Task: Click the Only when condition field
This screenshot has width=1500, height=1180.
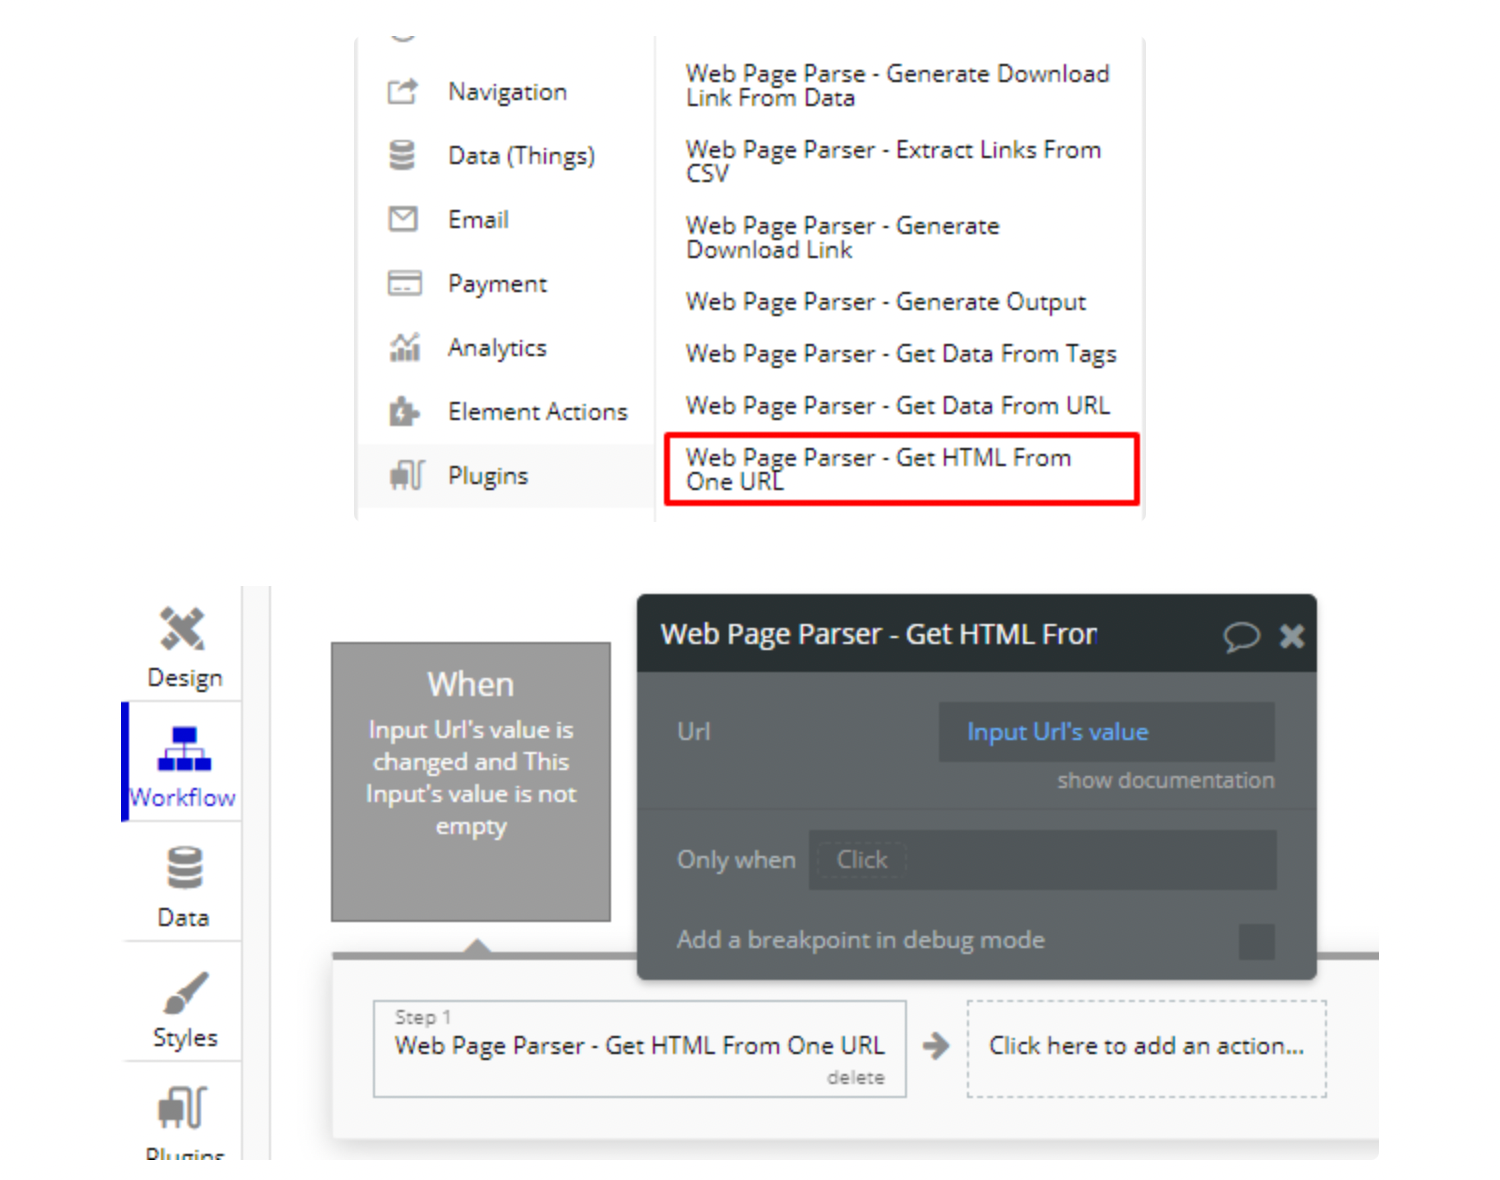Action: point(1042,860)
